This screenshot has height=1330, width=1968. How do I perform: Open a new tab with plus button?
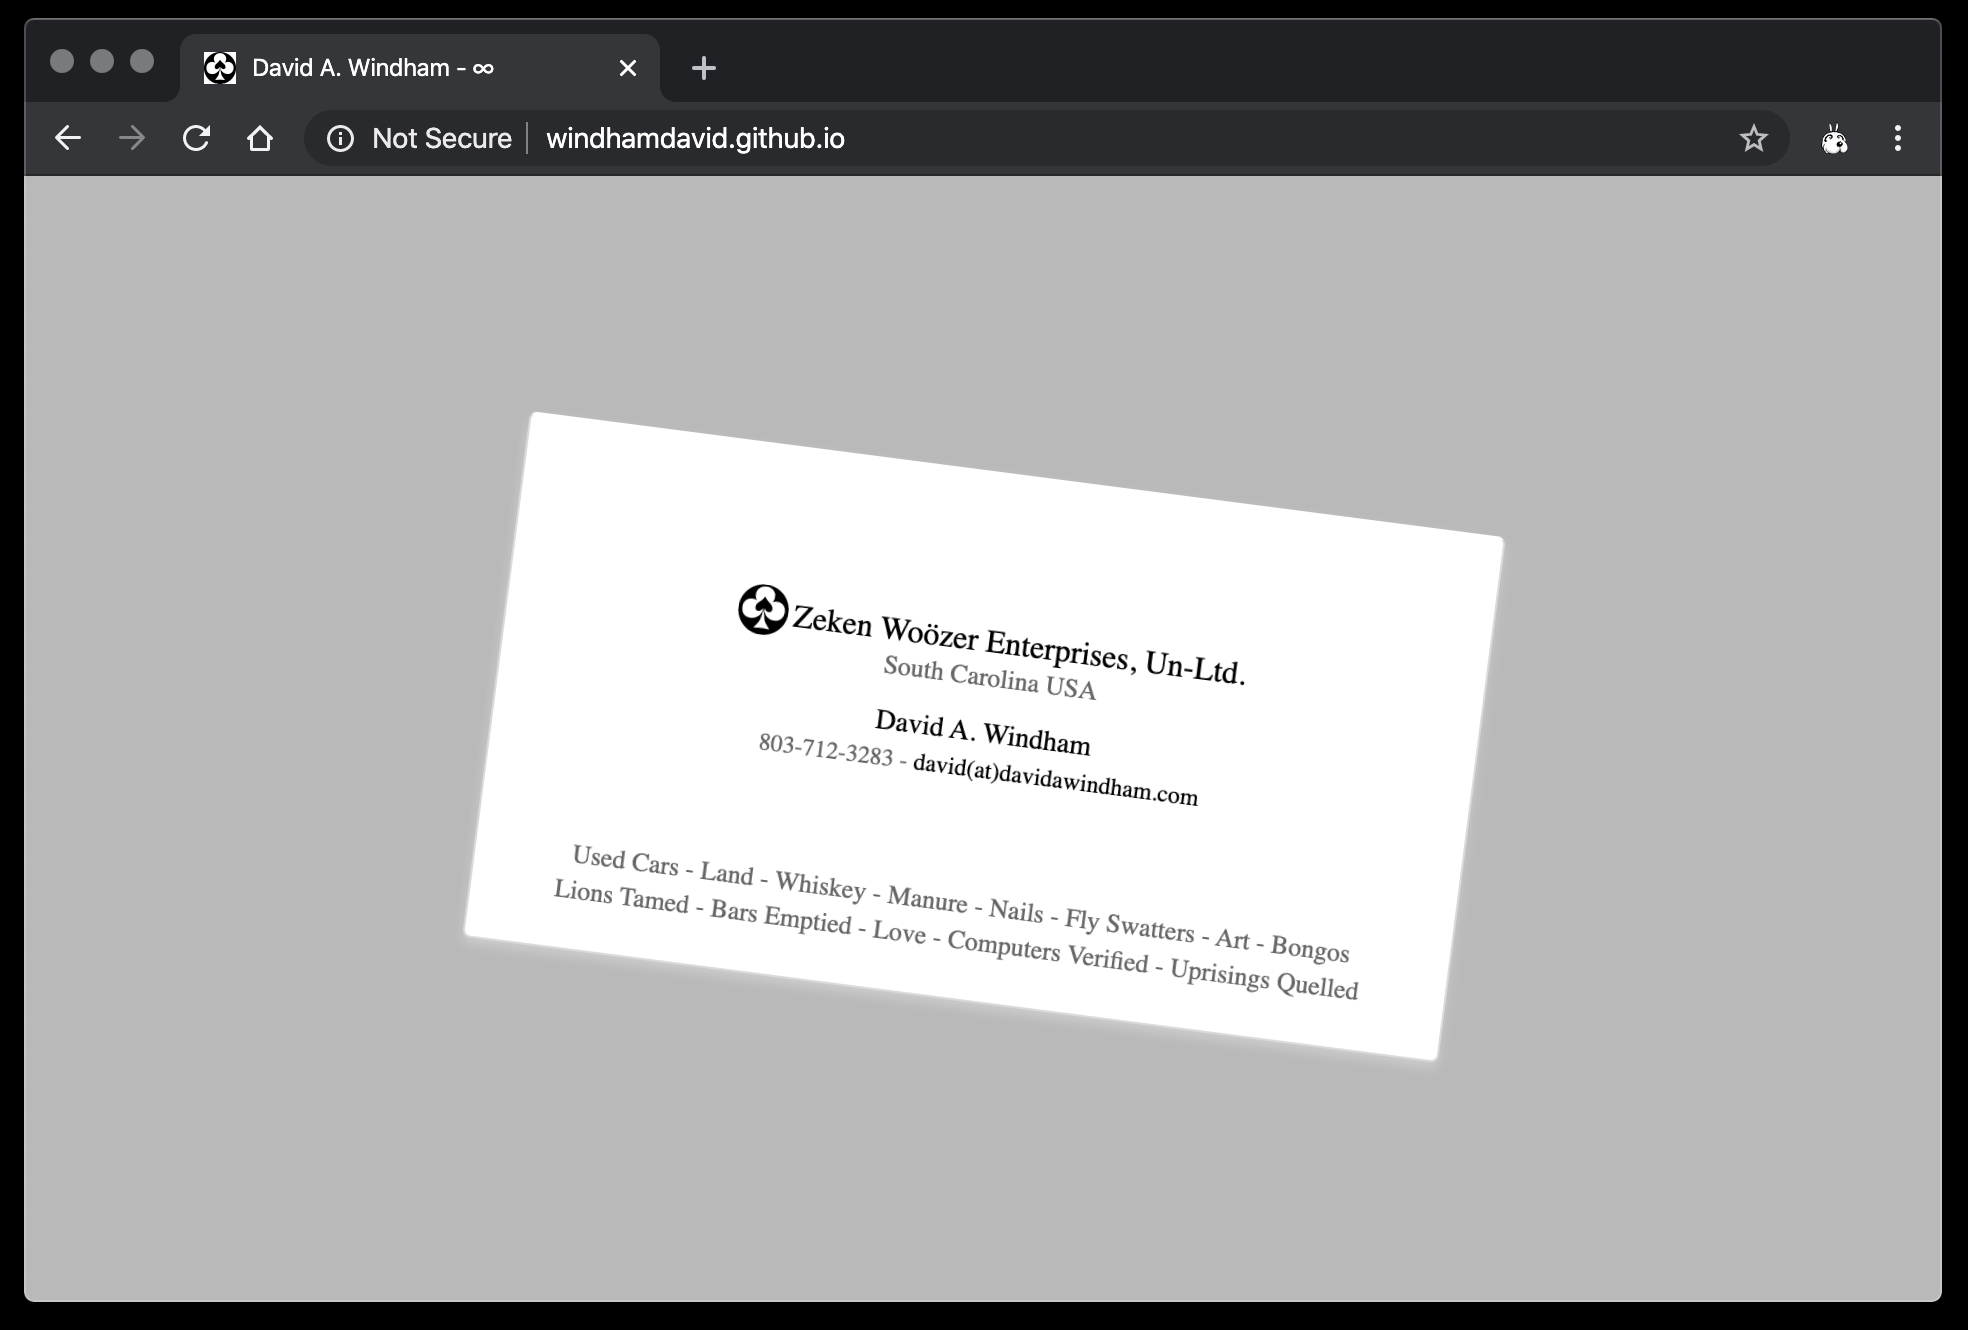pos(704,68)
